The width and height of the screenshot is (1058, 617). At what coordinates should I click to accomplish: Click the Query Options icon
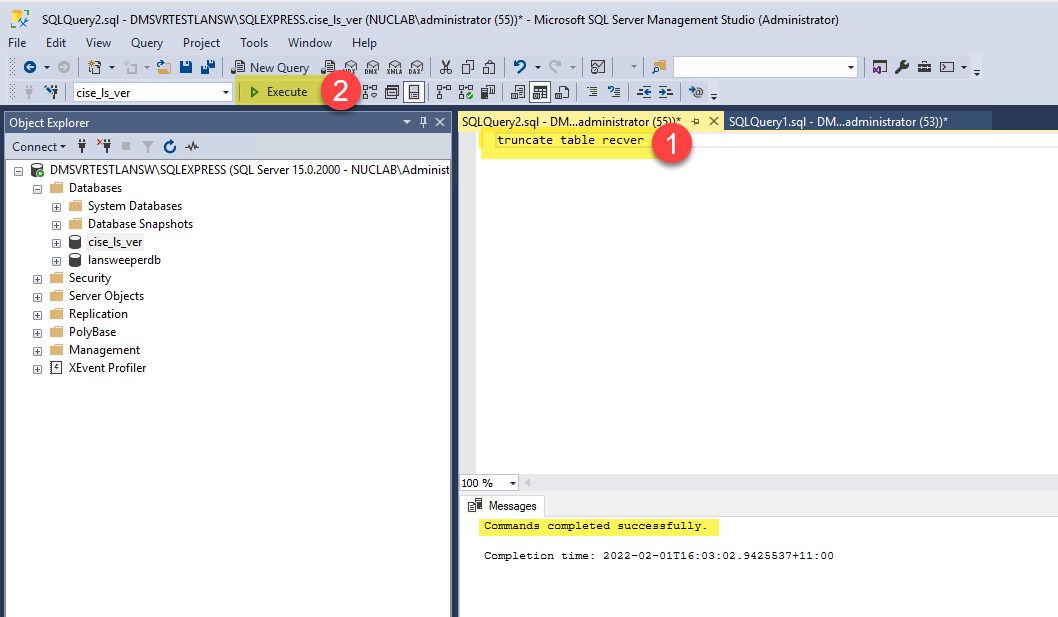[x=392, y=92]
